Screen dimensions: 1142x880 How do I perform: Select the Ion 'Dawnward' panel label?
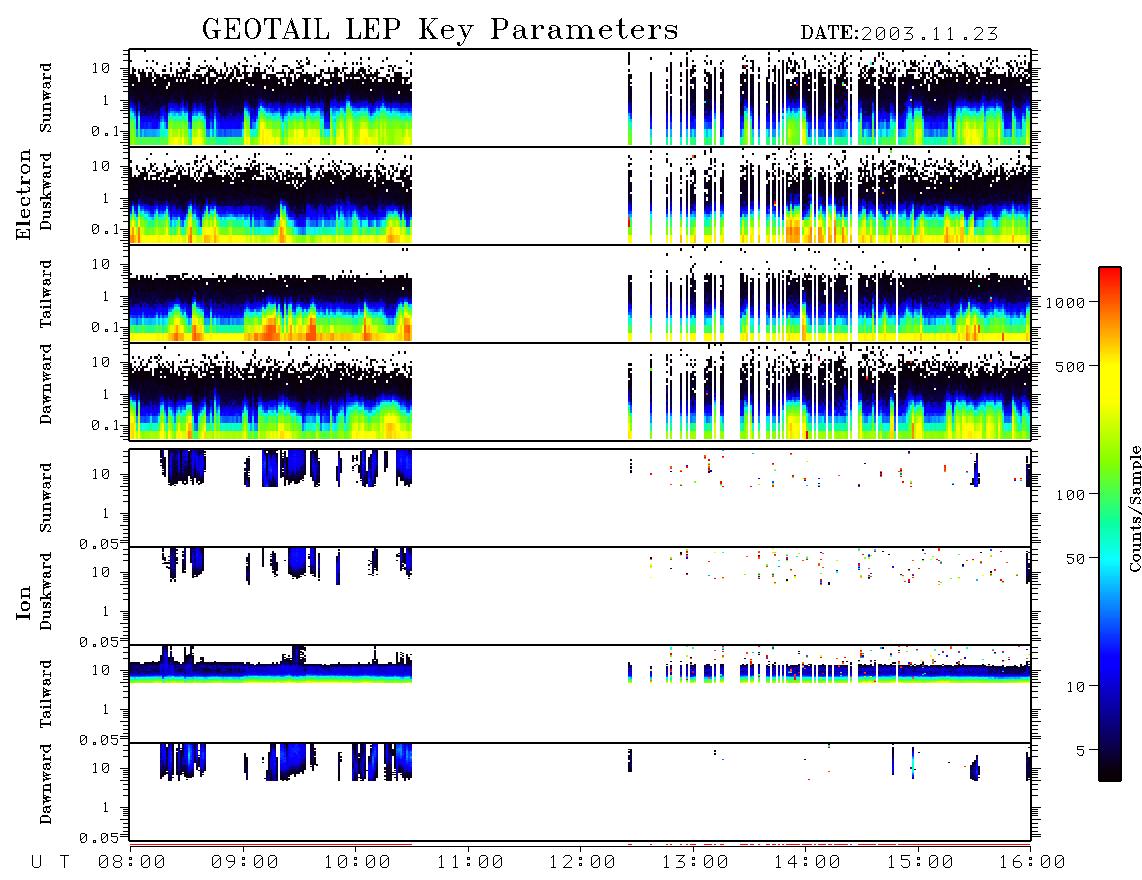pyautogui.click(x=46, y=784)
